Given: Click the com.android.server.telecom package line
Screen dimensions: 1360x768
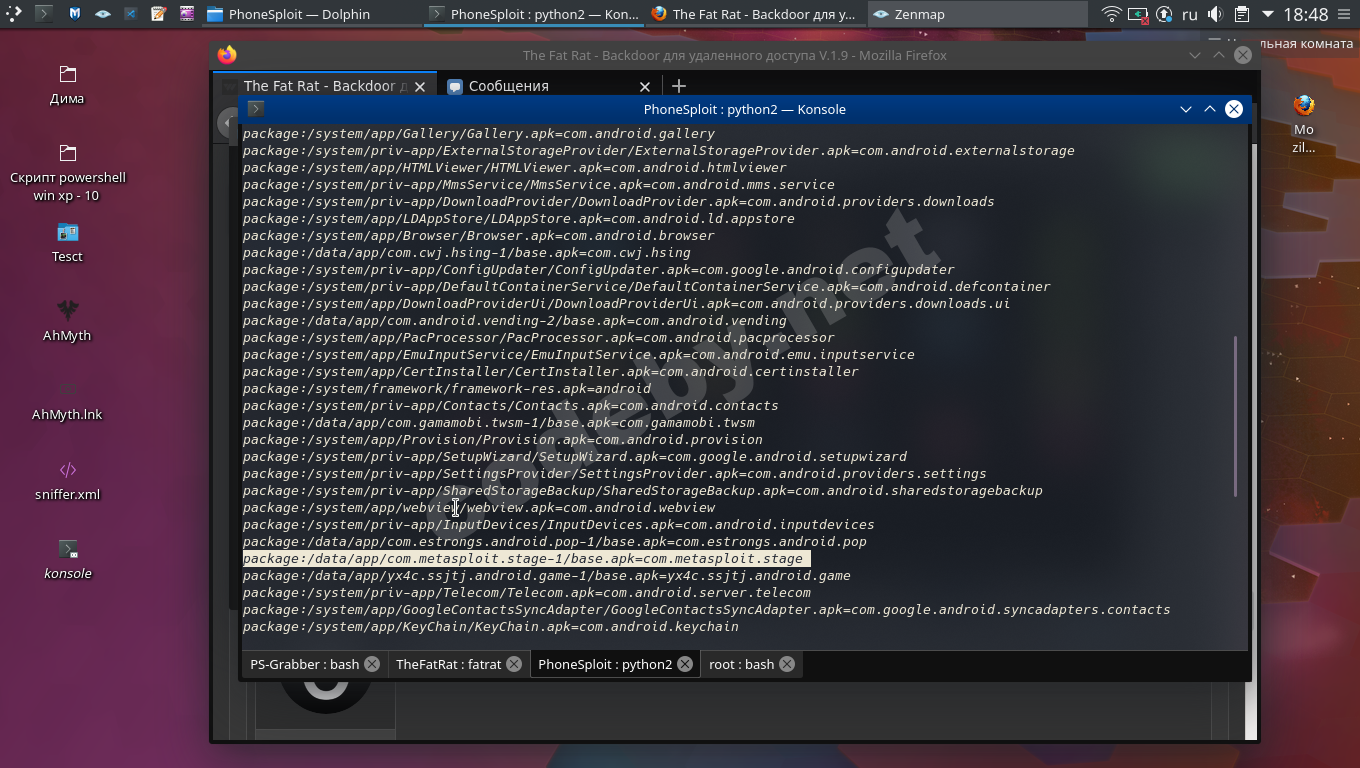Looking at the screenshot, I should [x=527, y=593].
